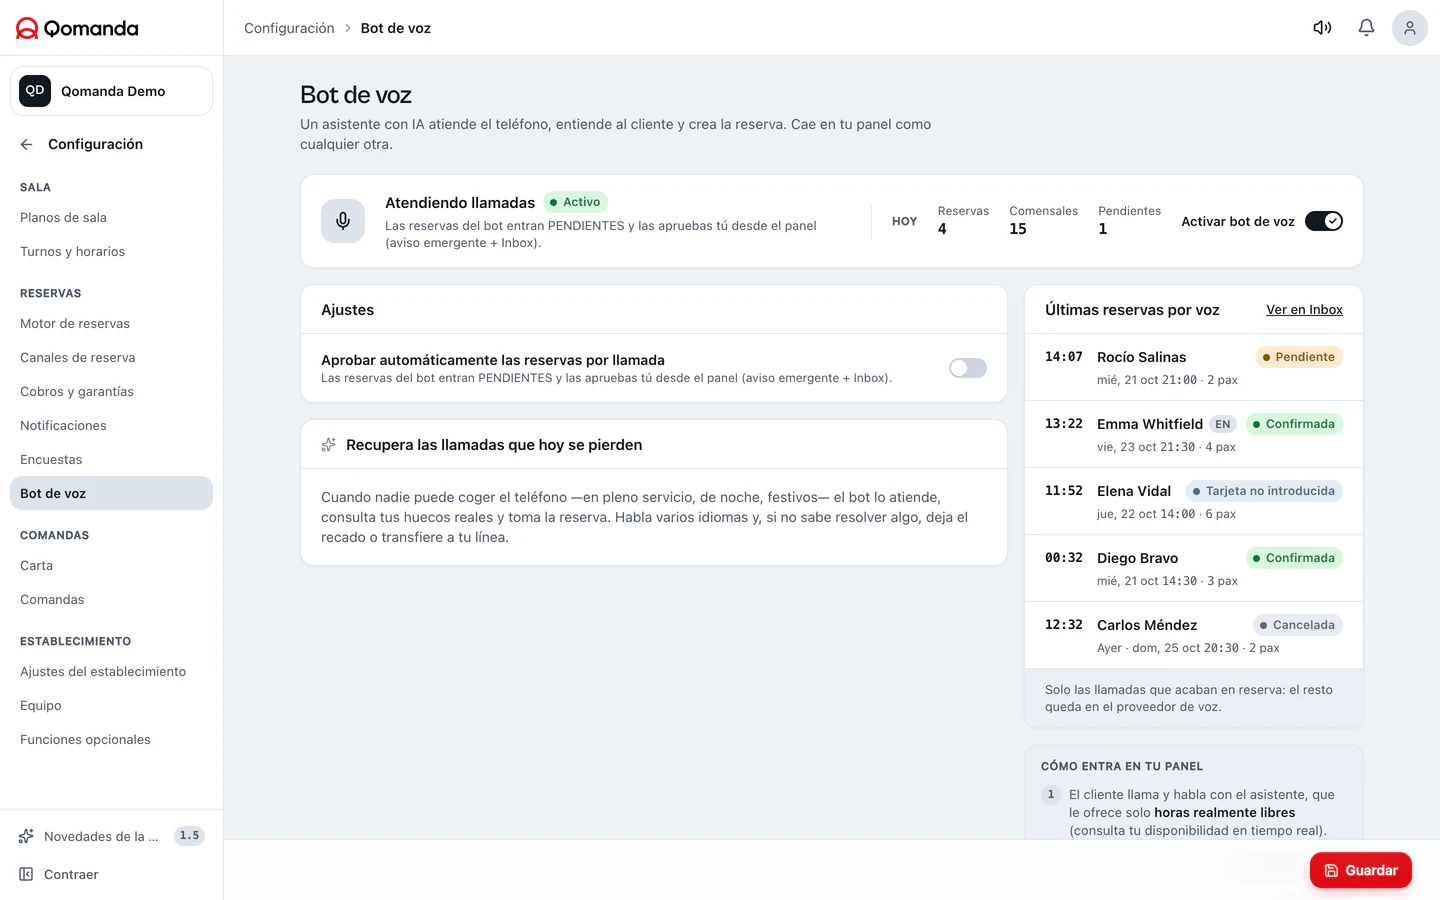Enable automatic approval of call reservations
1440x900 pixels.
968,368
